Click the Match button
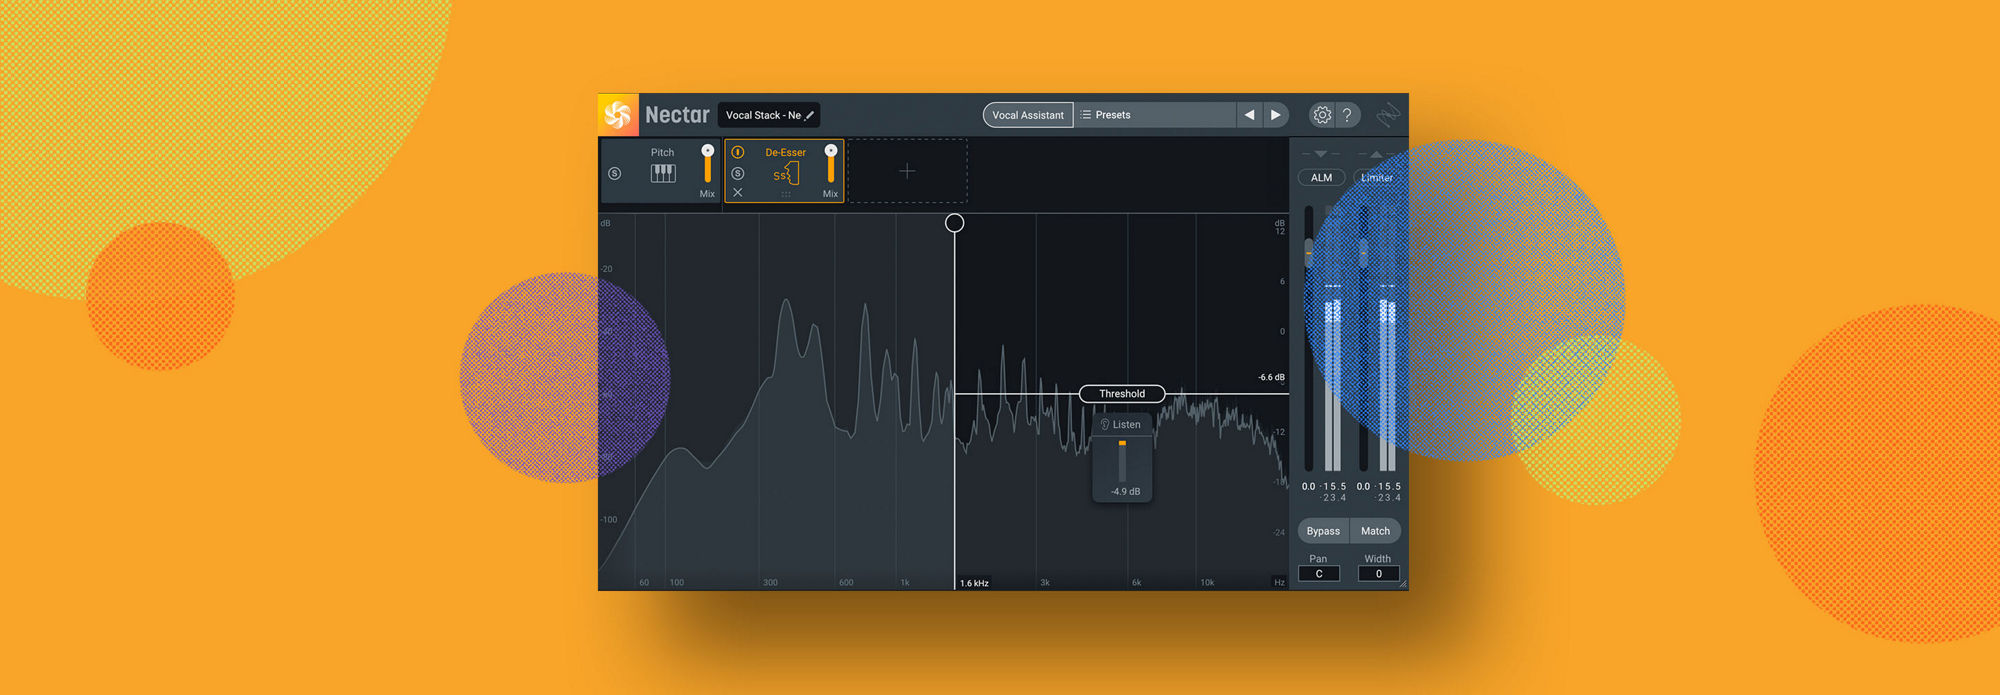Image resolution: width=2000 pixels, height=695 pixels. (x=1376, y=531)
